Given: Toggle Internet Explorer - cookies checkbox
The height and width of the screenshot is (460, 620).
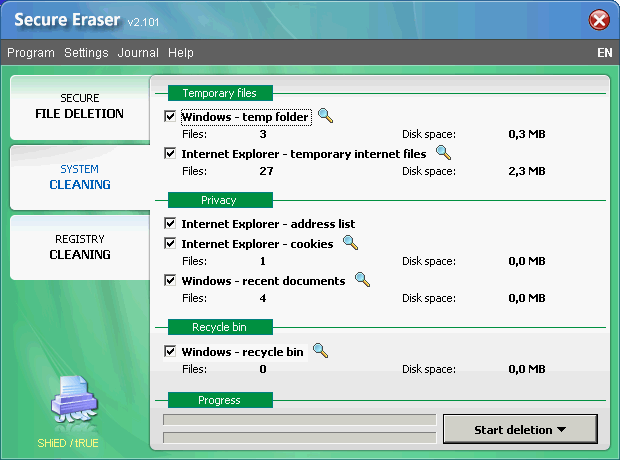Looking at the screenshot, I should pos(170,243).
